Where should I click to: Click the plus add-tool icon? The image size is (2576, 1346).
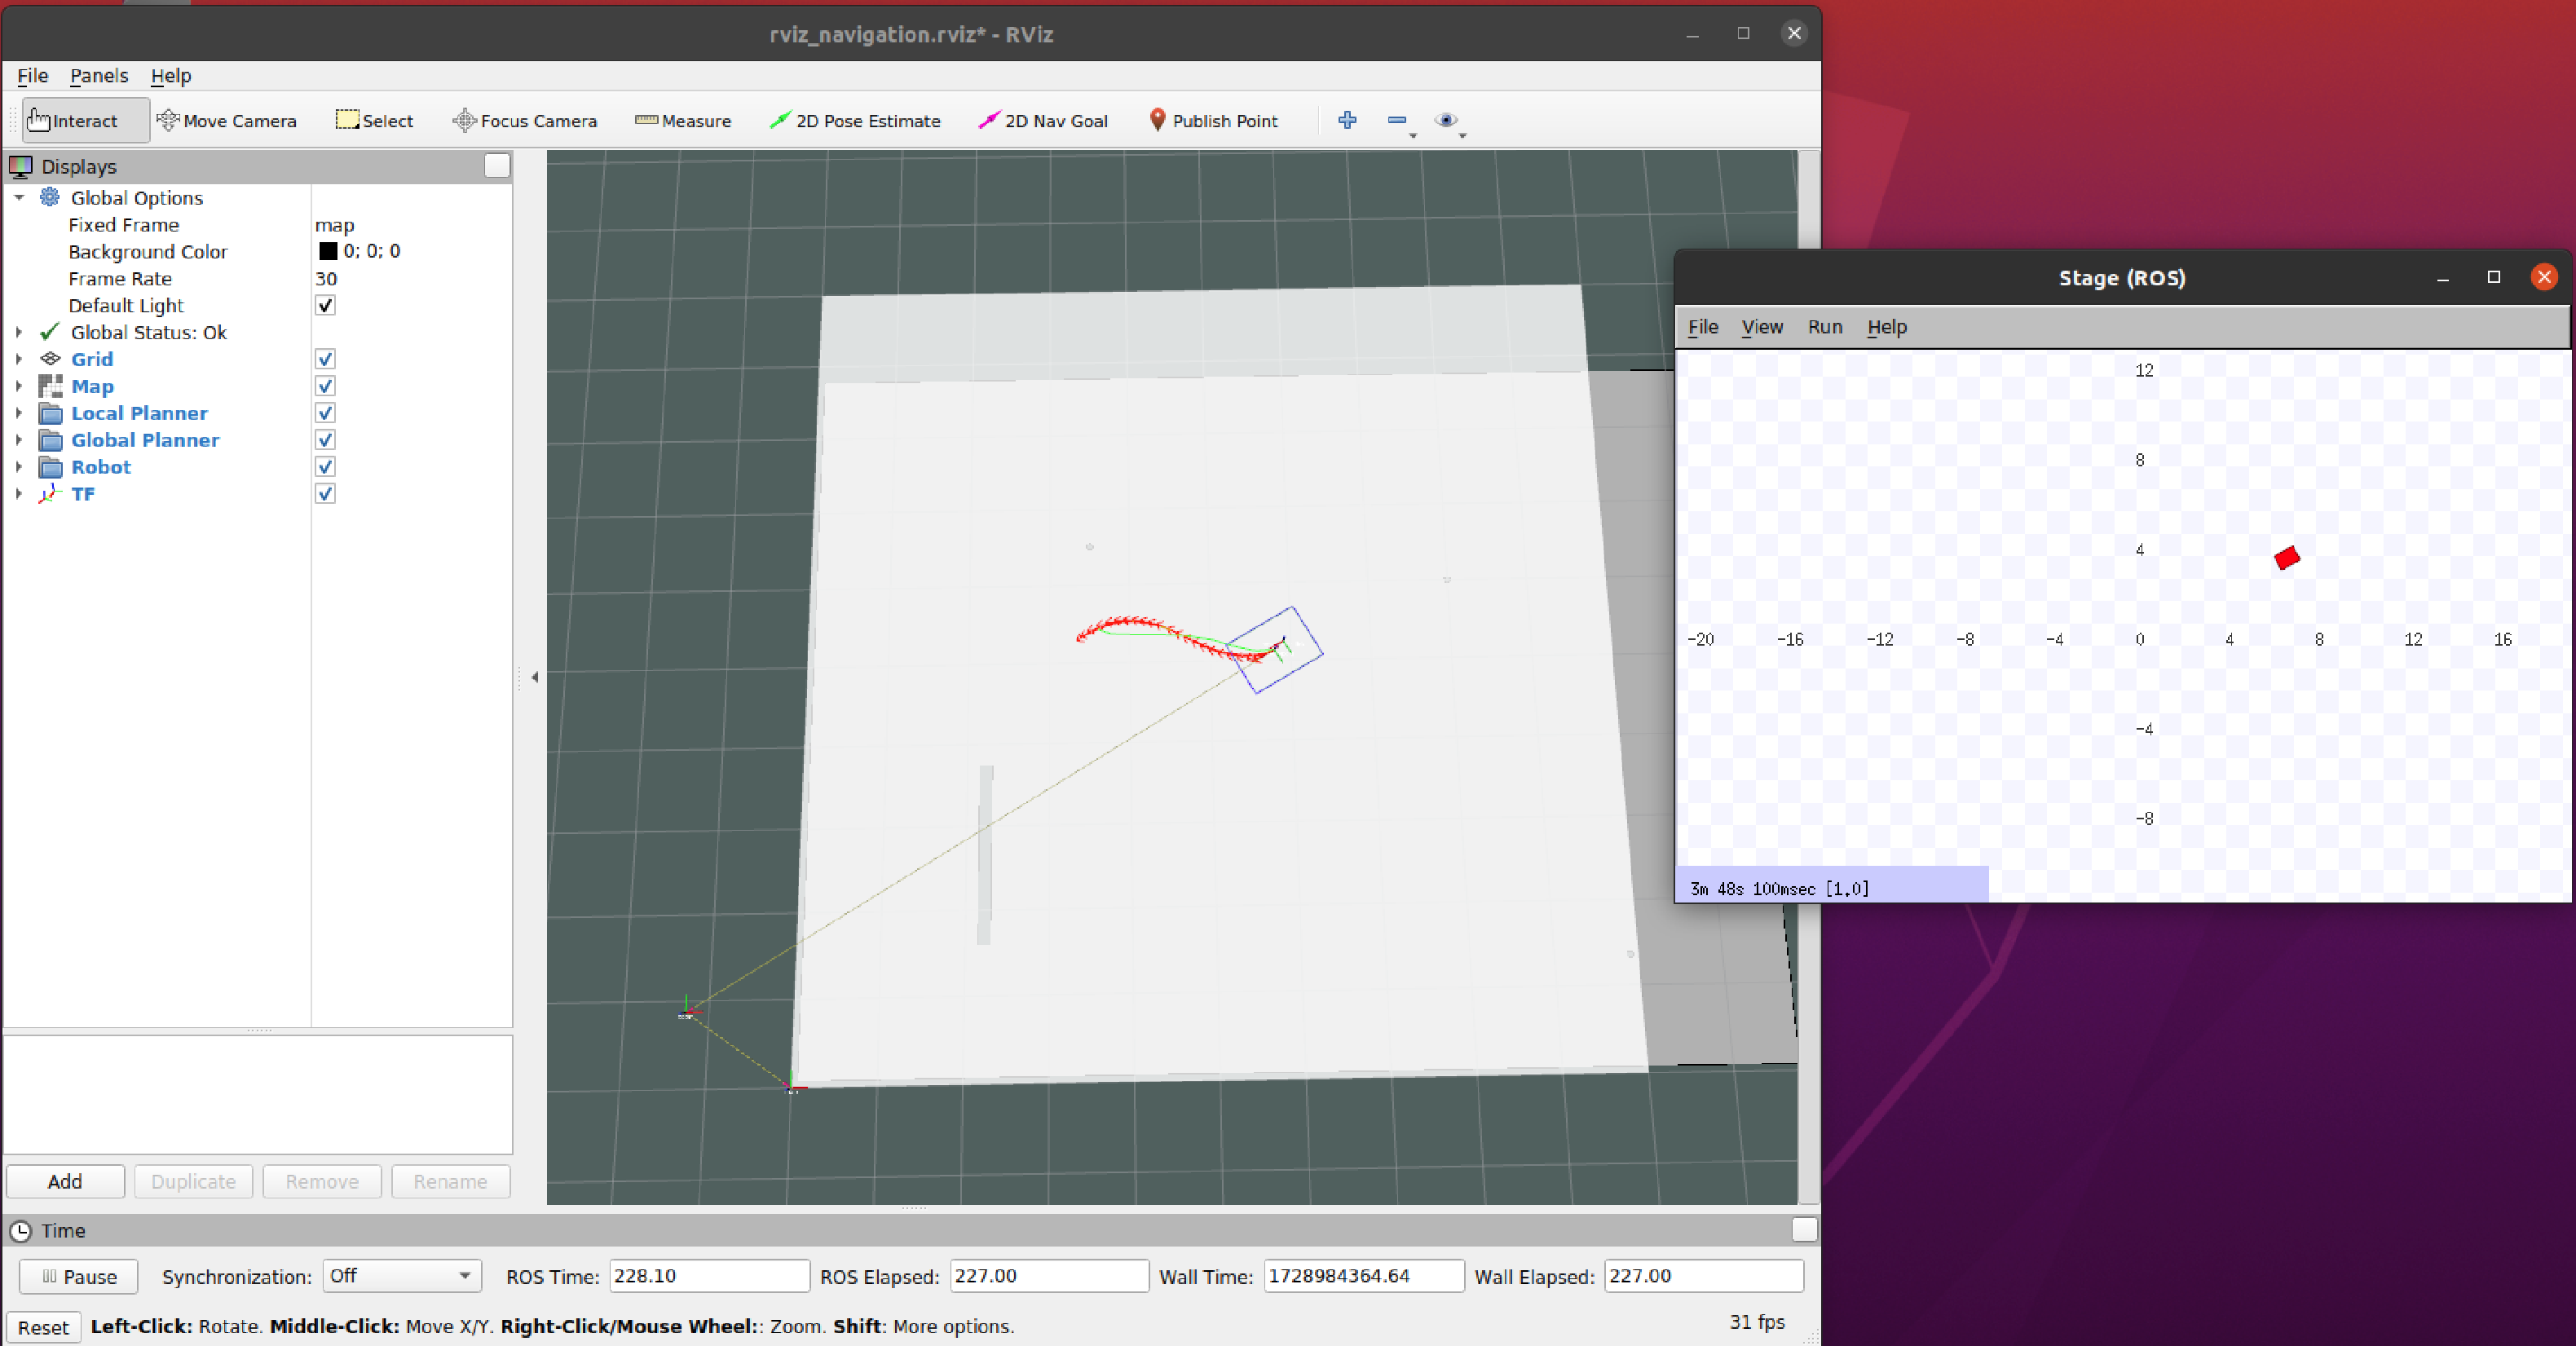[x=1347, y=120]
